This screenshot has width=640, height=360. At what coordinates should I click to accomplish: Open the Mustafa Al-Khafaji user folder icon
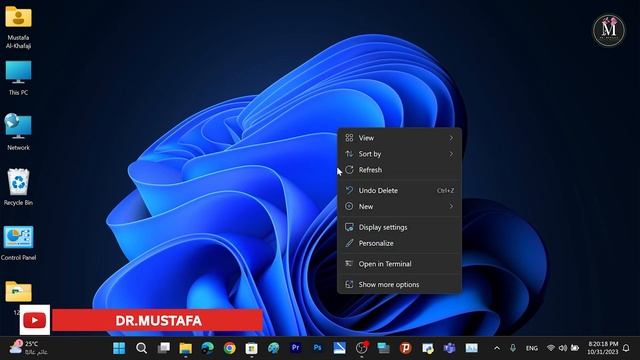[x=18, y=27]
